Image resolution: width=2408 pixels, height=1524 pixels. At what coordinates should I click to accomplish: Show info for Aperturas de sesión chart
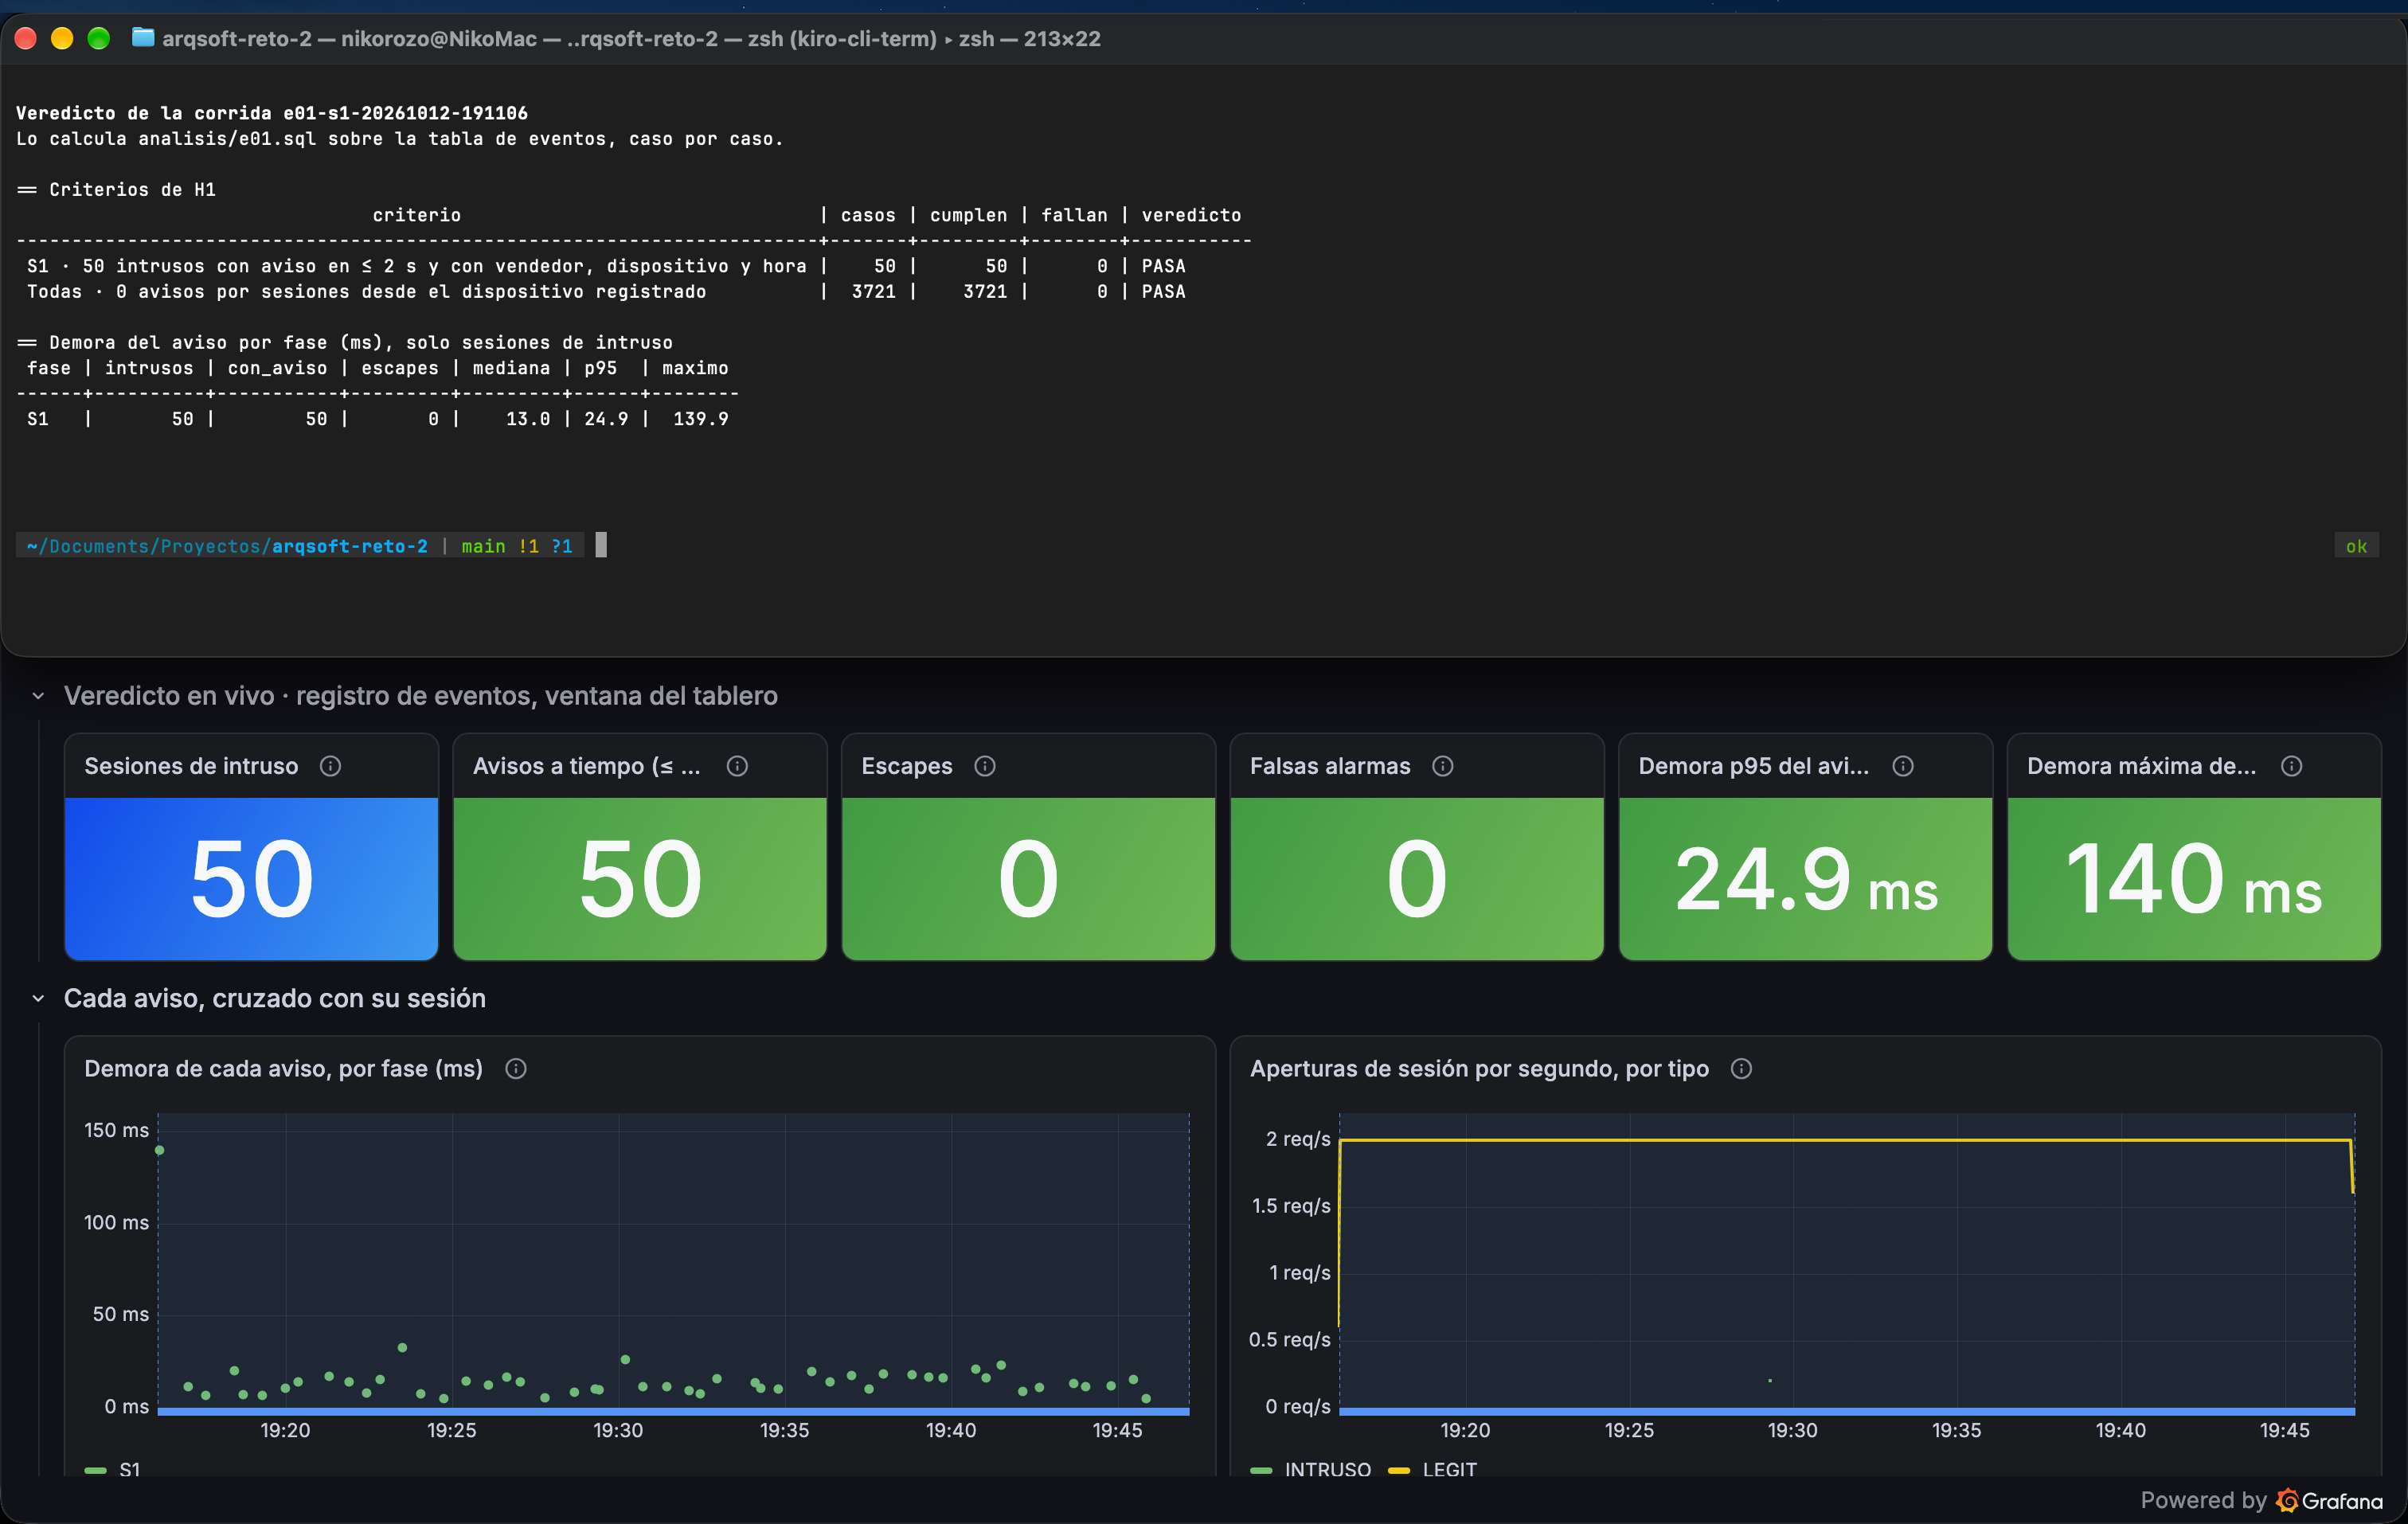pyautogui.click(x=1741, y=1069)
